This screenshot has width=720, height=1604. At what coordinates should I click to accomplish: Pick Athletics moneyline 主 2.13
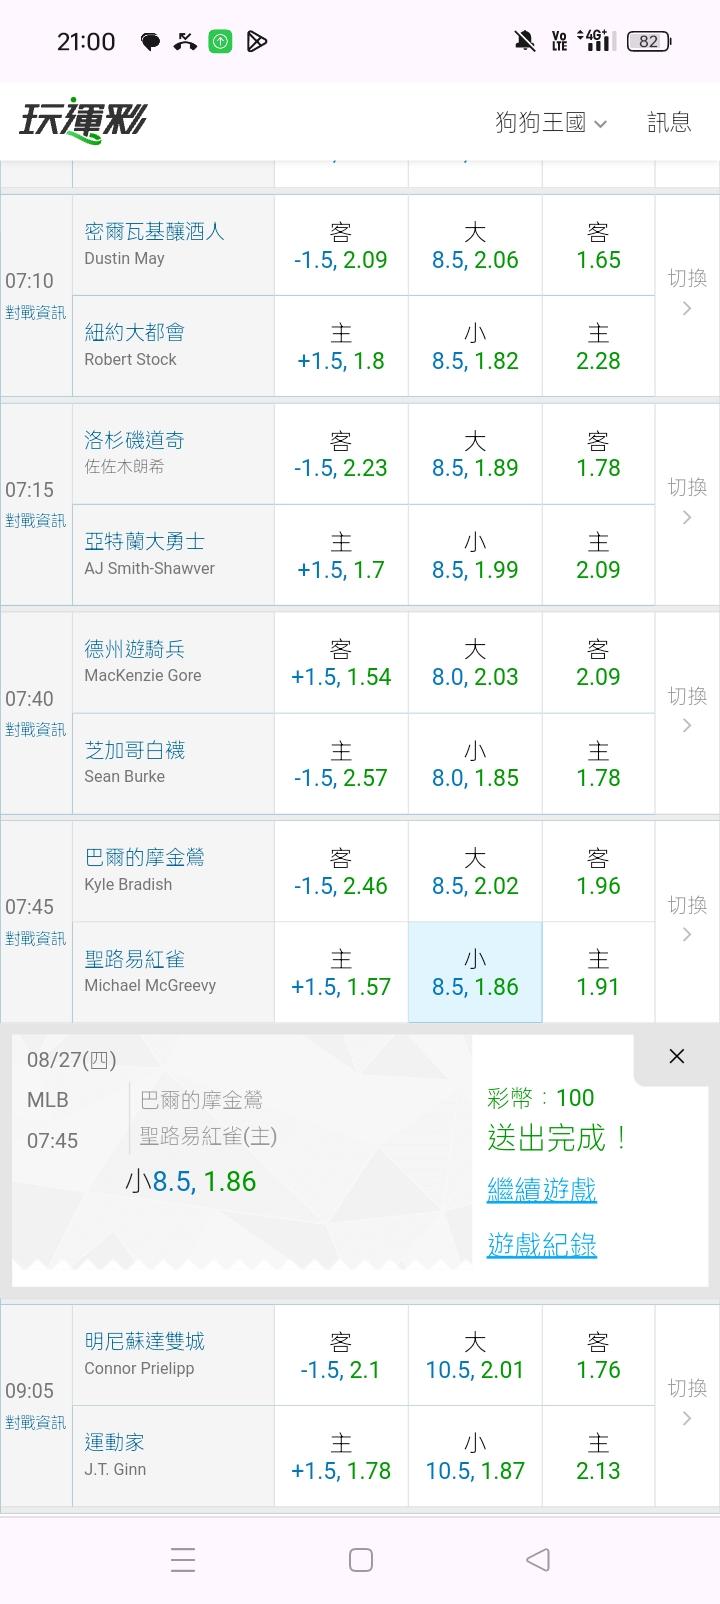pyautogui.click(x=599, y=1456)
